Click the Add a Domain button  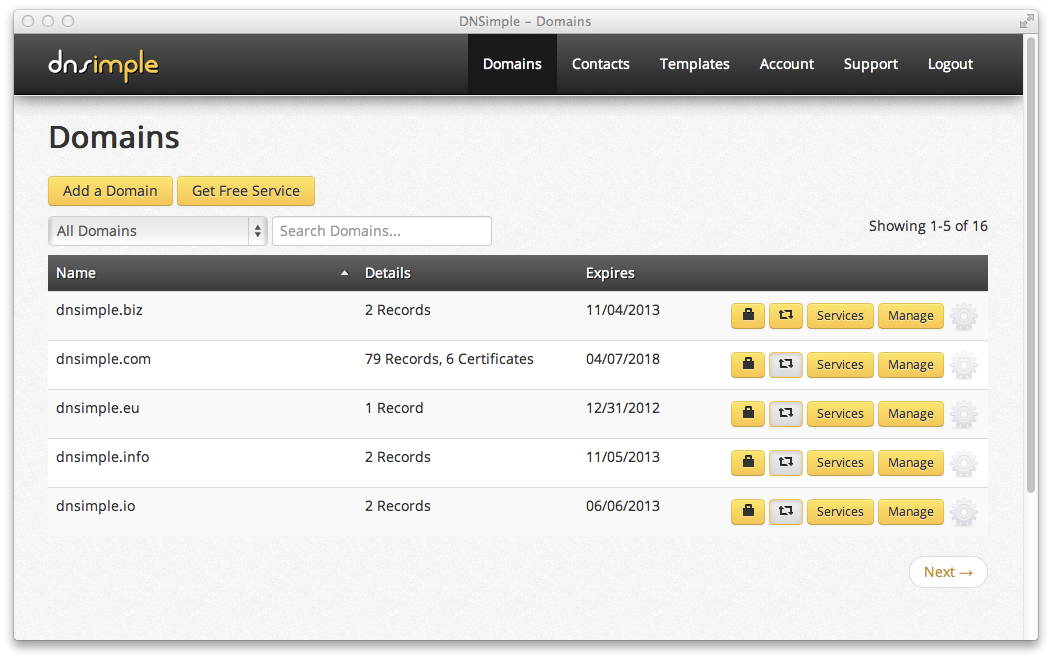[x=110, y=191]
